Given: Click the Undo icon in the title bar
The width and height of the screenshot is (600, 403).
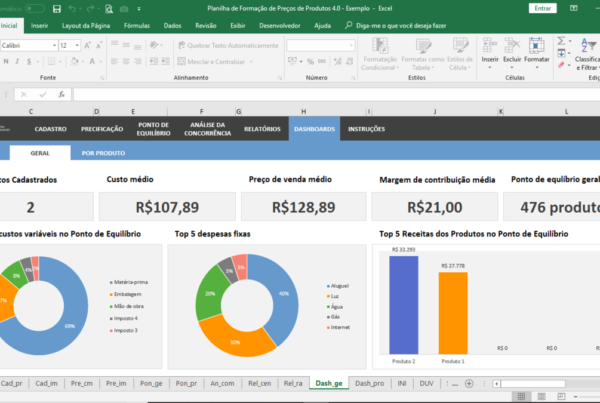Looking at the screenshot, I should (x=72, y=8).
